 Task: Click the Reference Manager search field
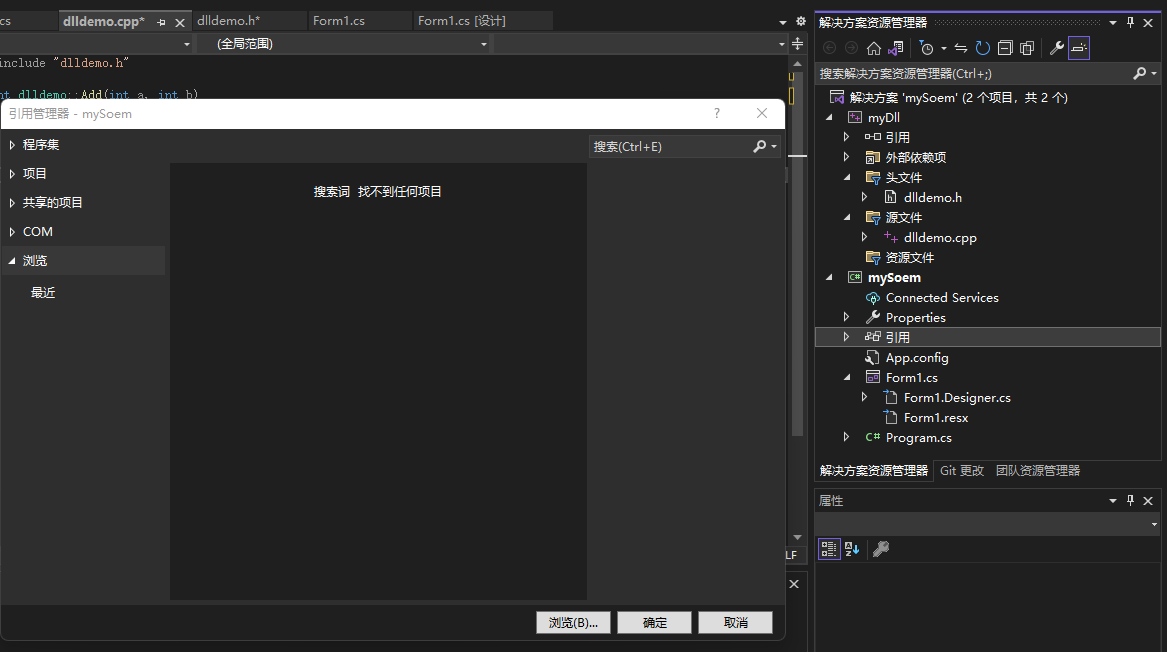click(x=670, y=147)
